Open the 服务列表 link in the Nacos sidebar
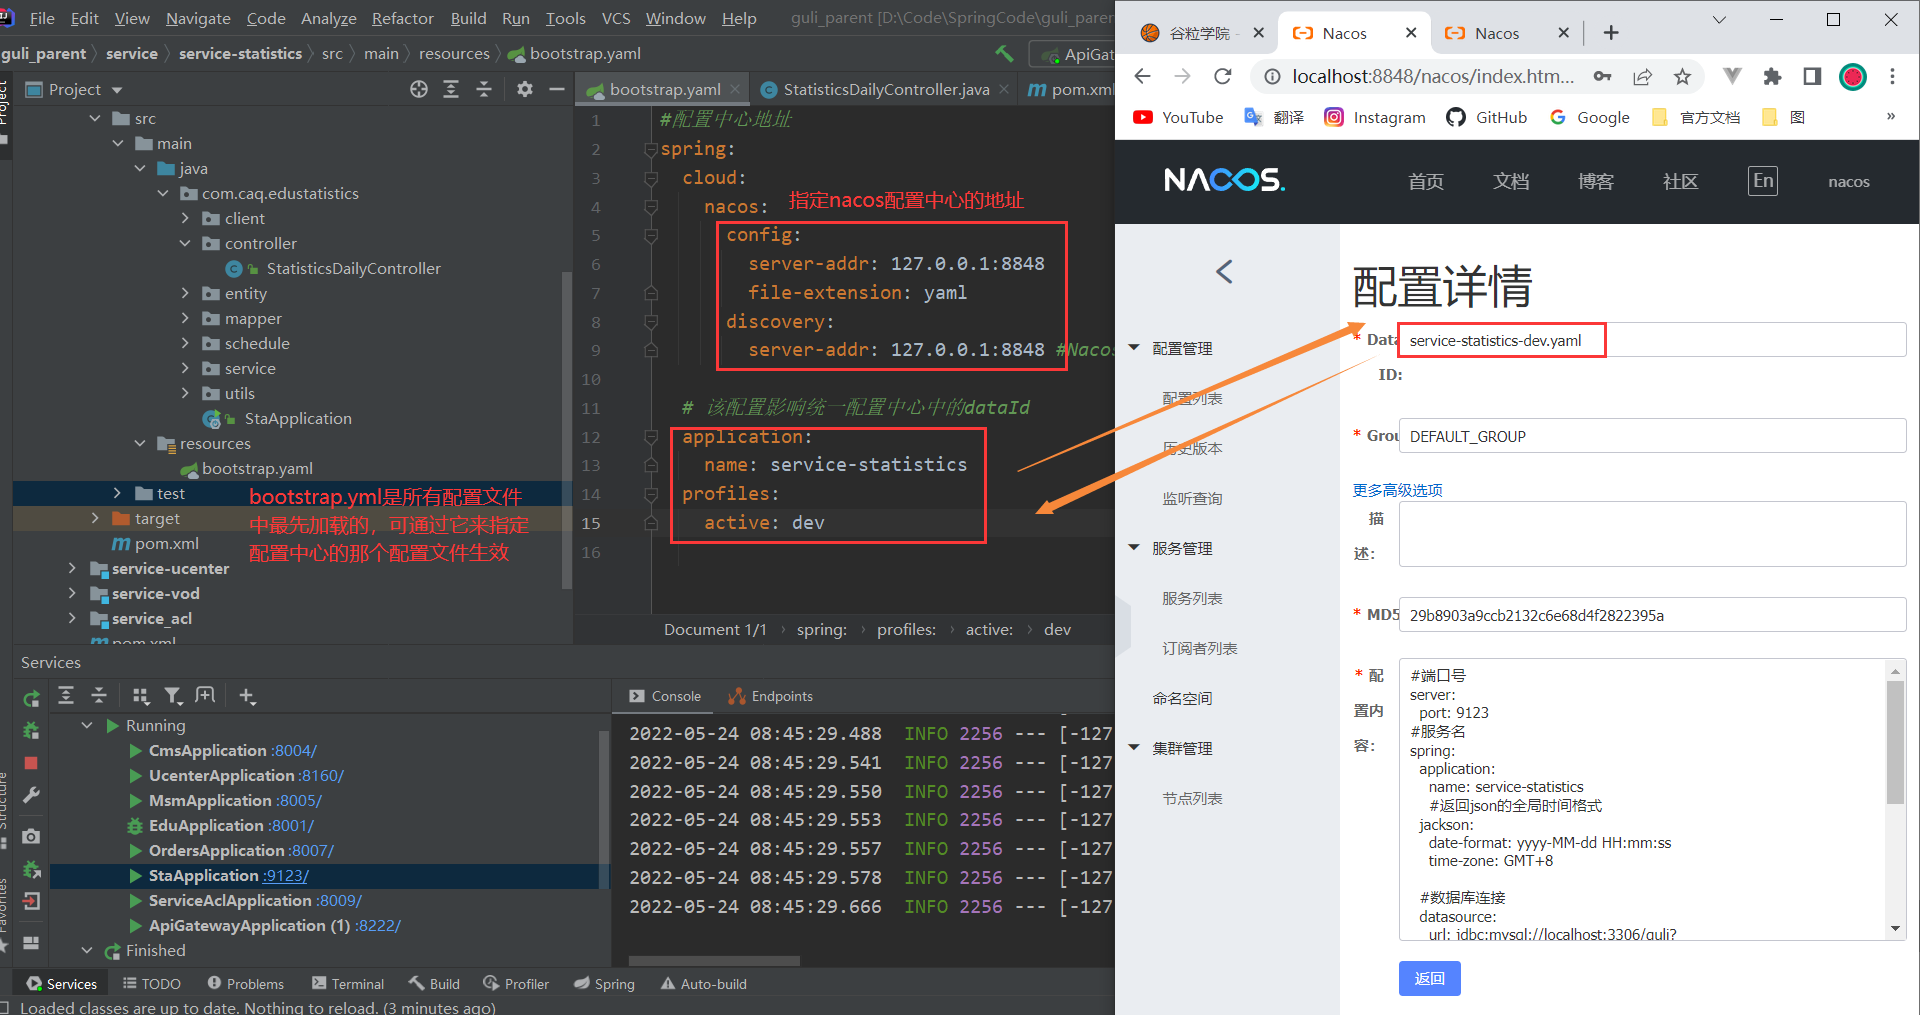The height and width of the screenshot is (1015, 1920). click(1192, 598)
